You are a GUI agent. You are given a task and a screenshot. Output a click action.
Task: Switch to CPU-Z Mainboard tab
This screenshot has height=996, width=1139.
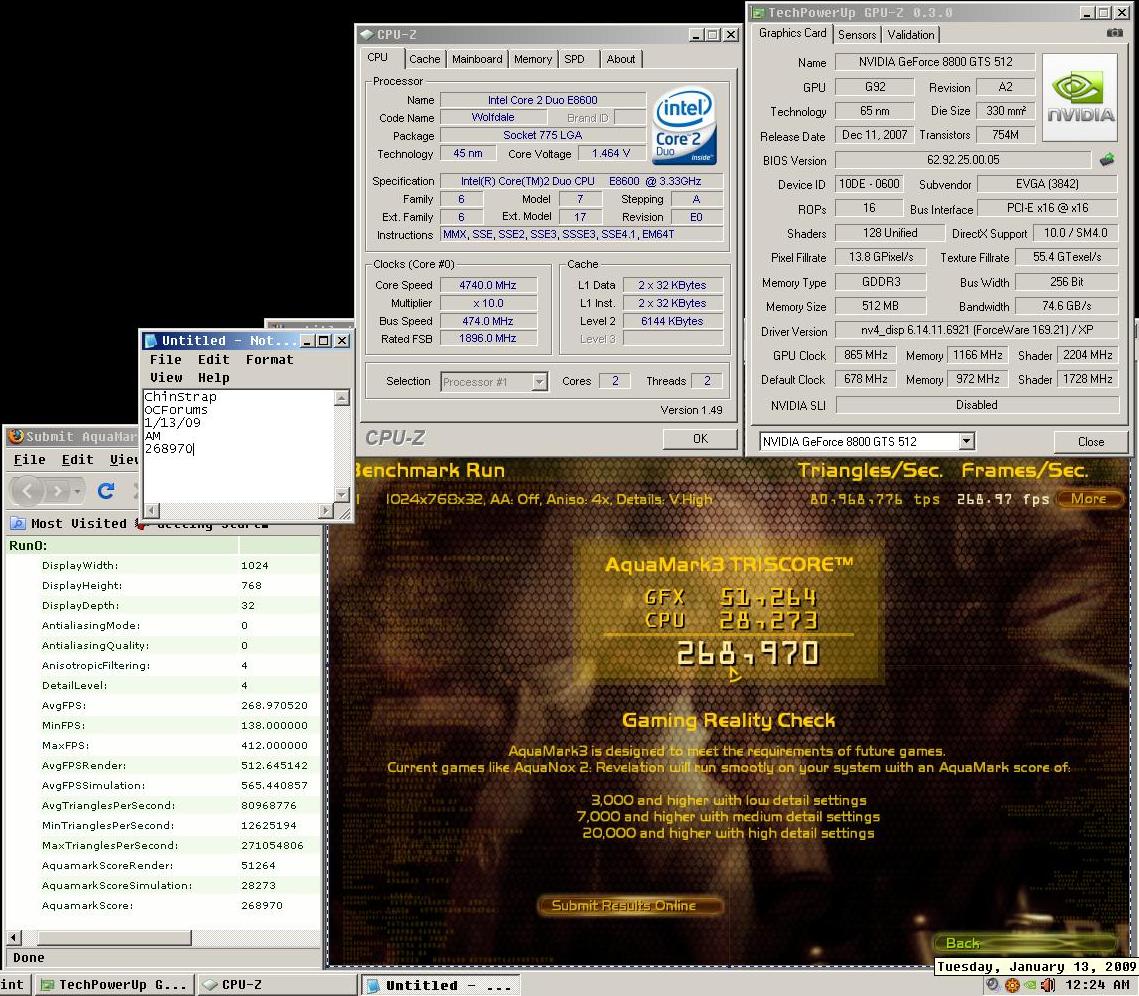477,59
